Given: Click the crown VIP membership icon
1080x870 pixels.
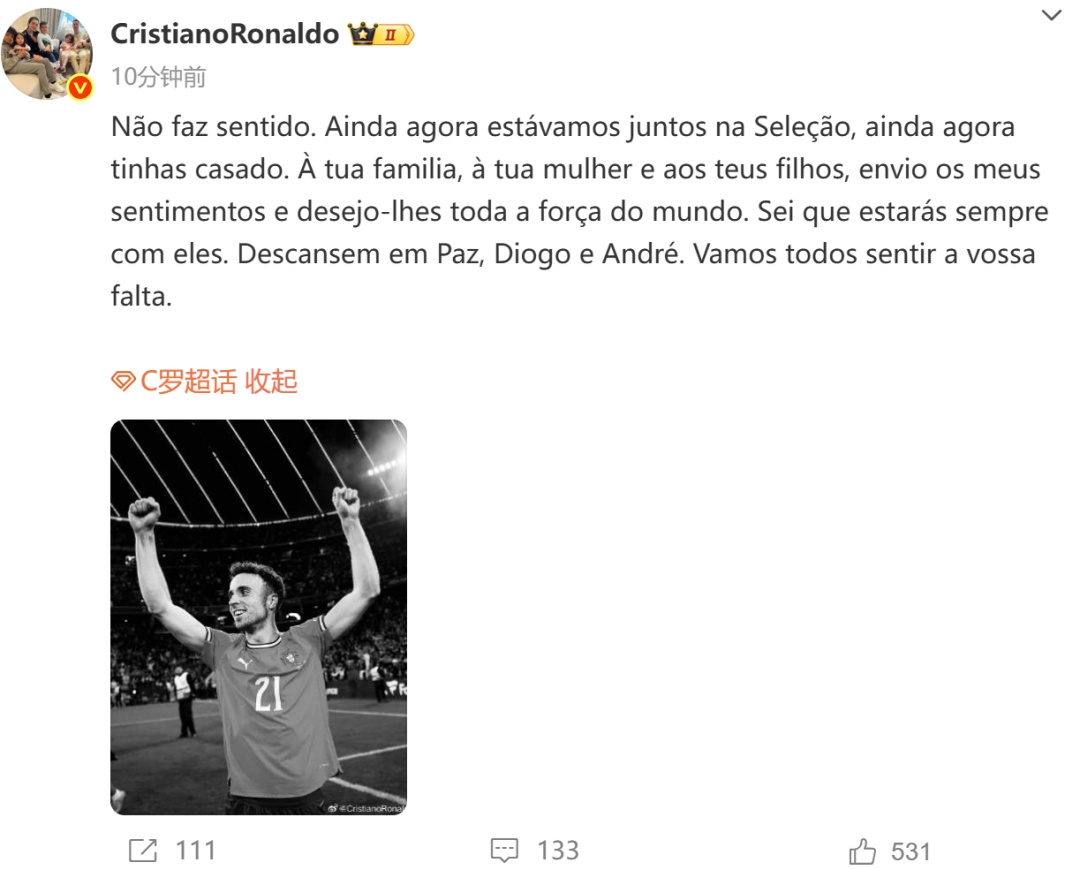Looking at the screenshot, I should [x=362, y=34].
